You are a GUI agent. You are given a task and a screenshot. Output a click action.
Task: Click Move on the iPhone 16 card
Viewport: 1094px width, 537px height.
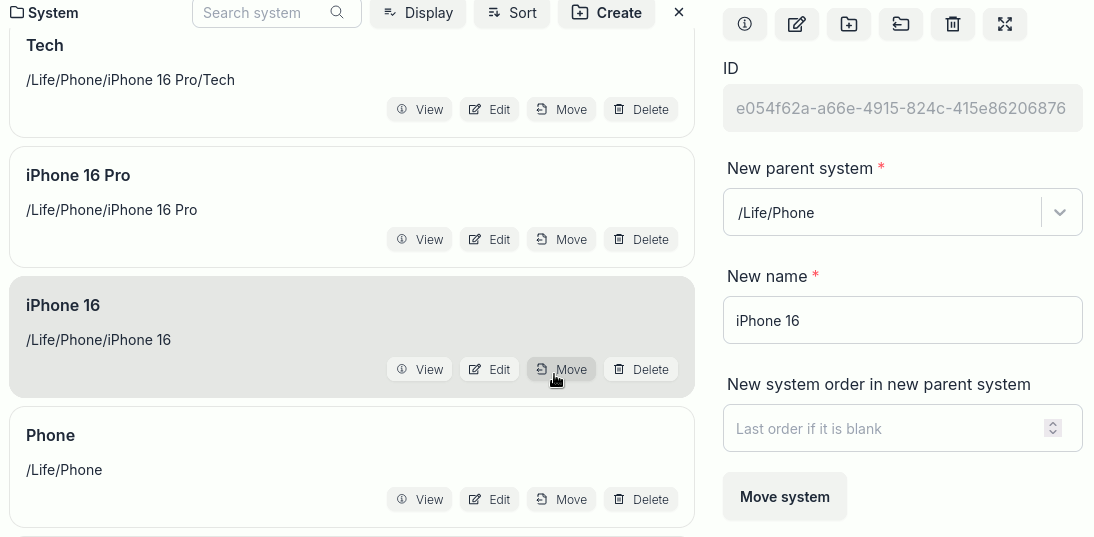(562, 370)
